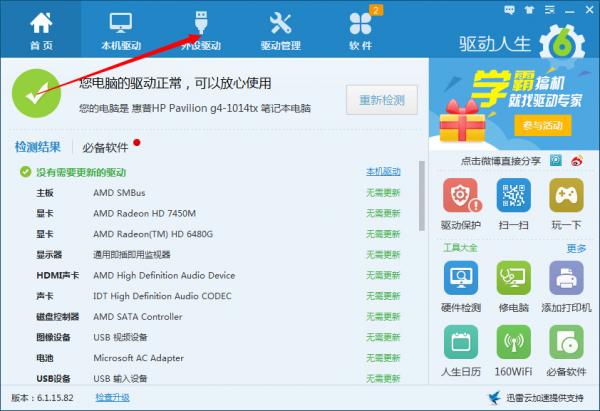Click the version text 6.1.15.82
Viewport: 600px width, 411px height.
click(x=55, y=398)
